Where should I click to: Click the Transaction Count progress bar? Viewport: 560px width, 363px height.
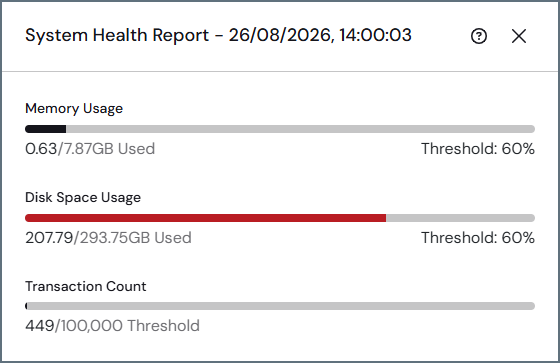click(280, 306)
